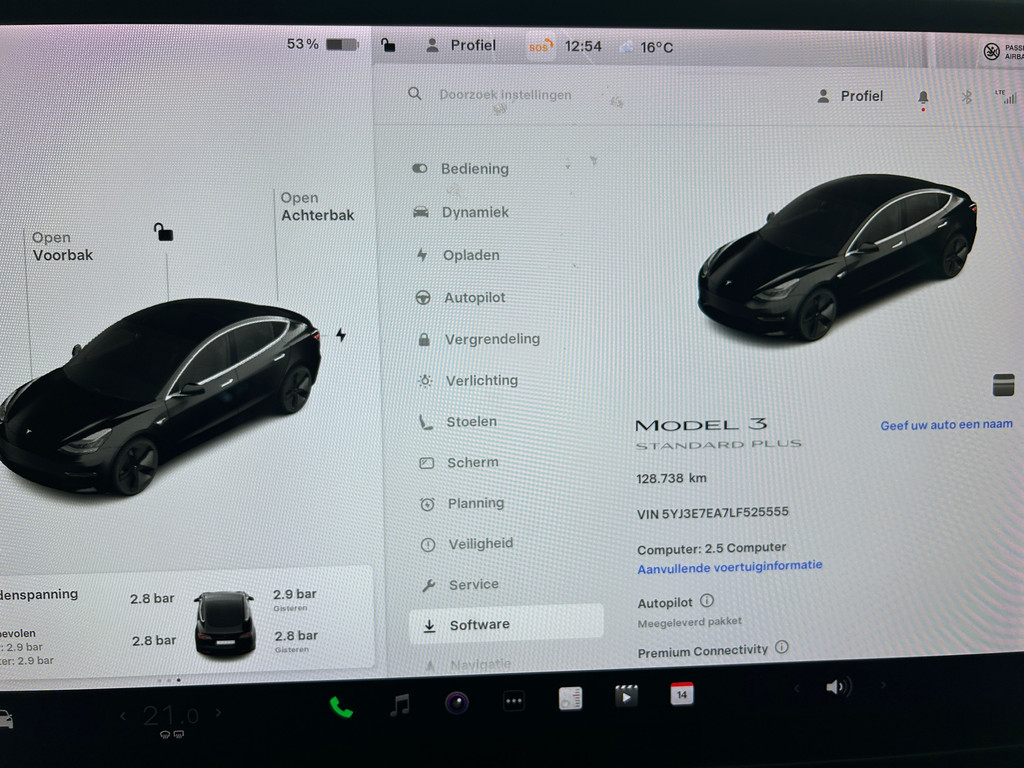Click Geef uw auto een naam
1024x768 pixels.
click(946, 424)
